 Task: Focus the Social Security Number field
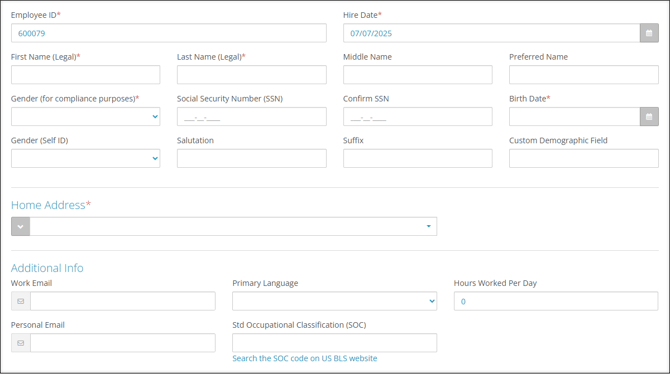tap(252, 117)
